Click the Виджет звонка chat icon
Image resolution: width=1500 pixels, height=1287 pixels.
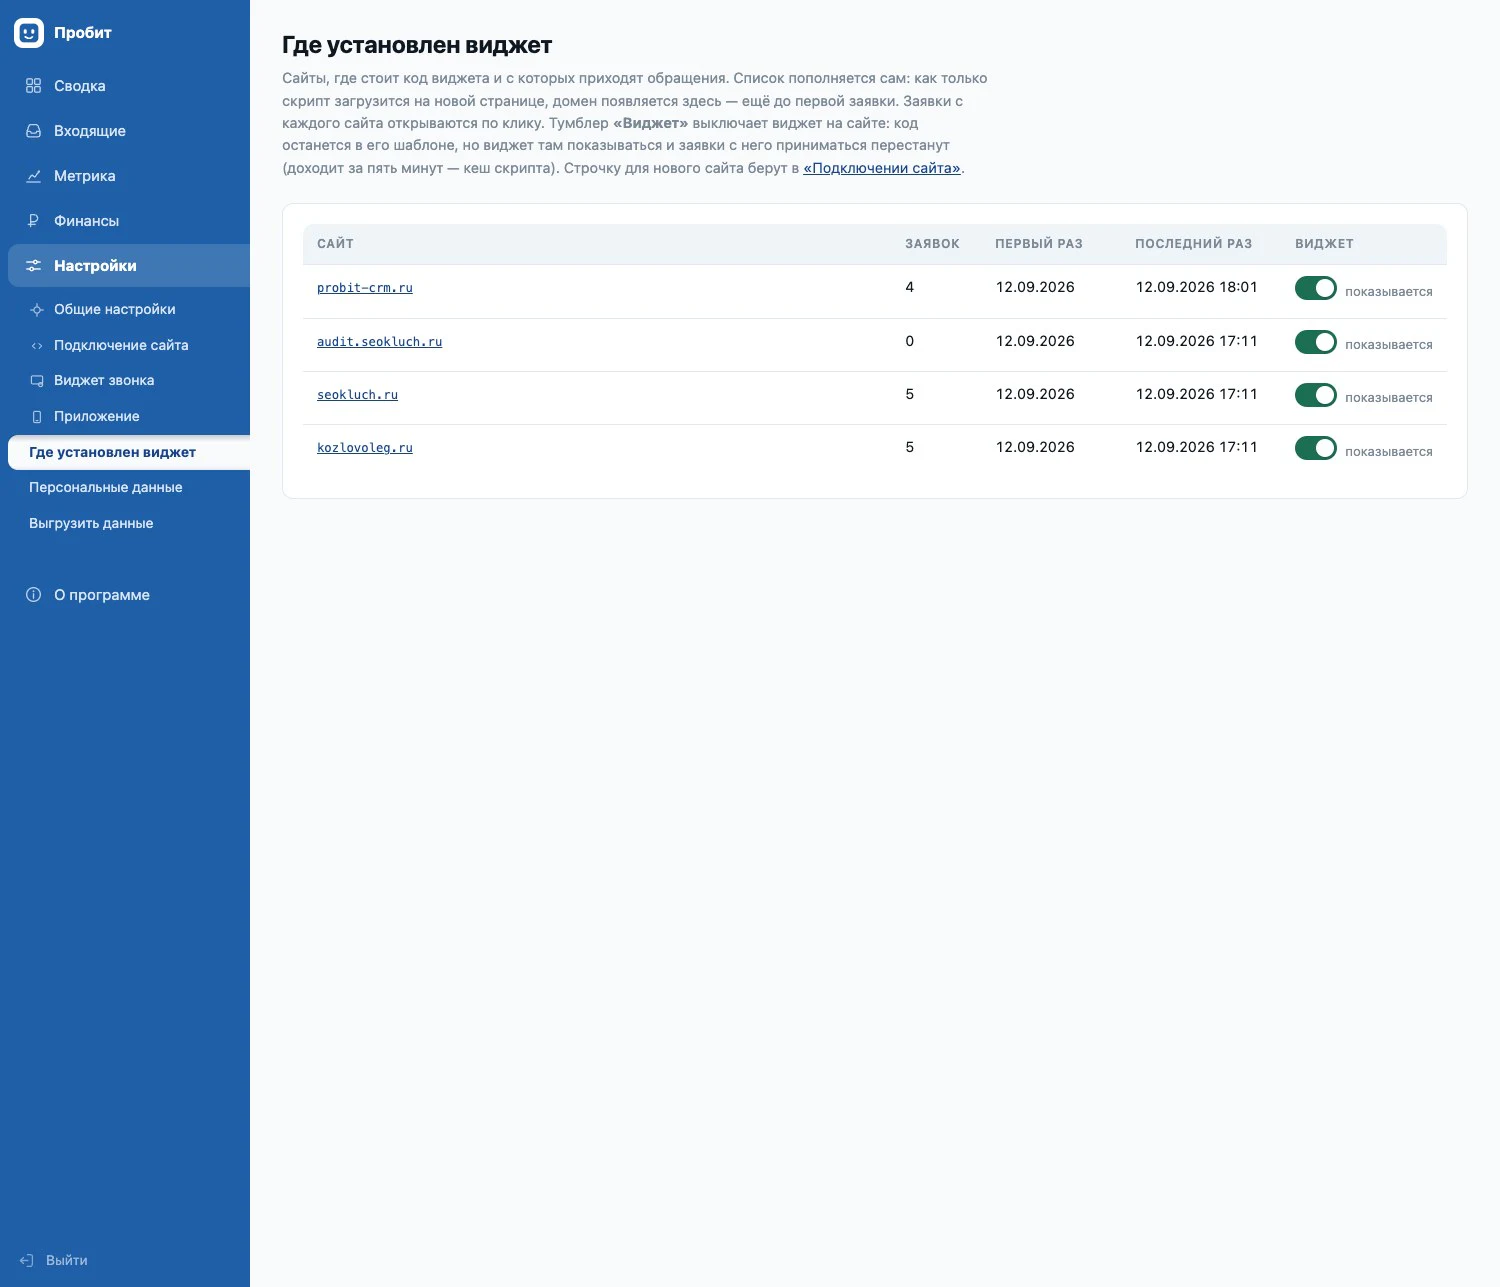37,381
